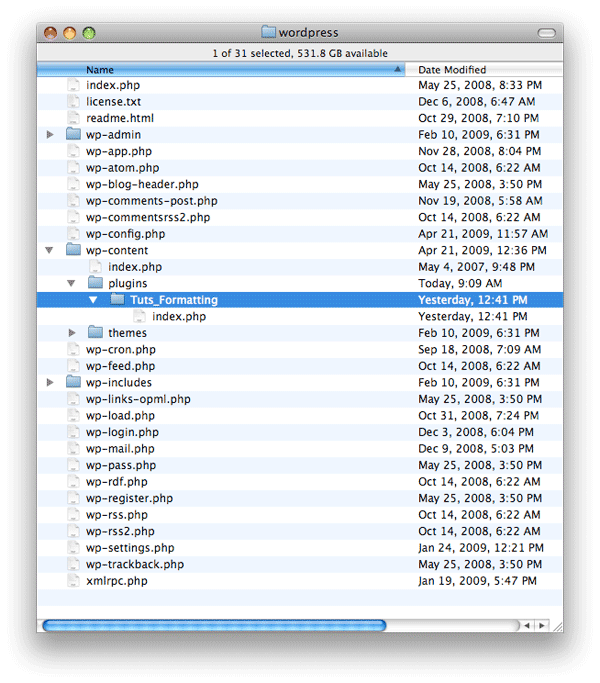Image resolution: width=600 pixels, height=683 pixels.
Task: Select the top-level index.php dated May 25, 2008, 8:33 PM
Action: [113, 85]
